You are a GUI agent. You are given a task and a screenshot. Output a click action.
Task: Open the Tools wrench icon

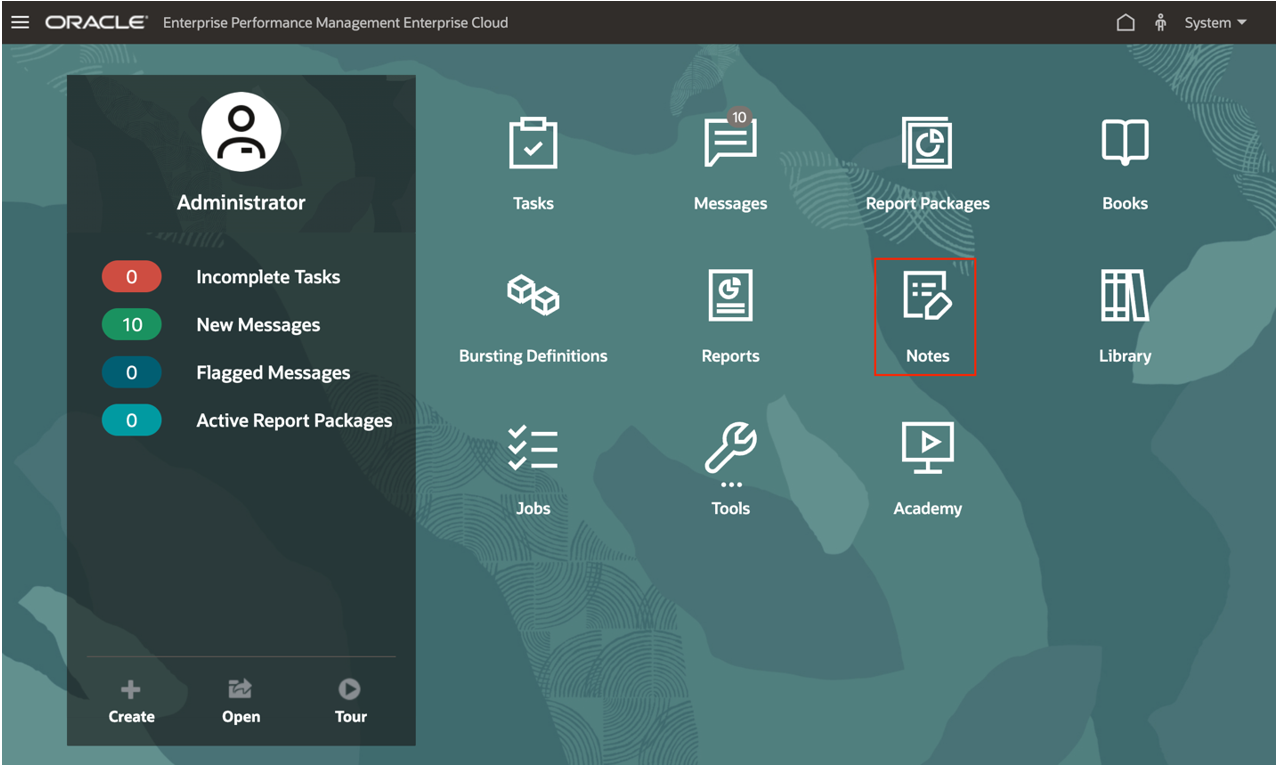click(730, 448)
